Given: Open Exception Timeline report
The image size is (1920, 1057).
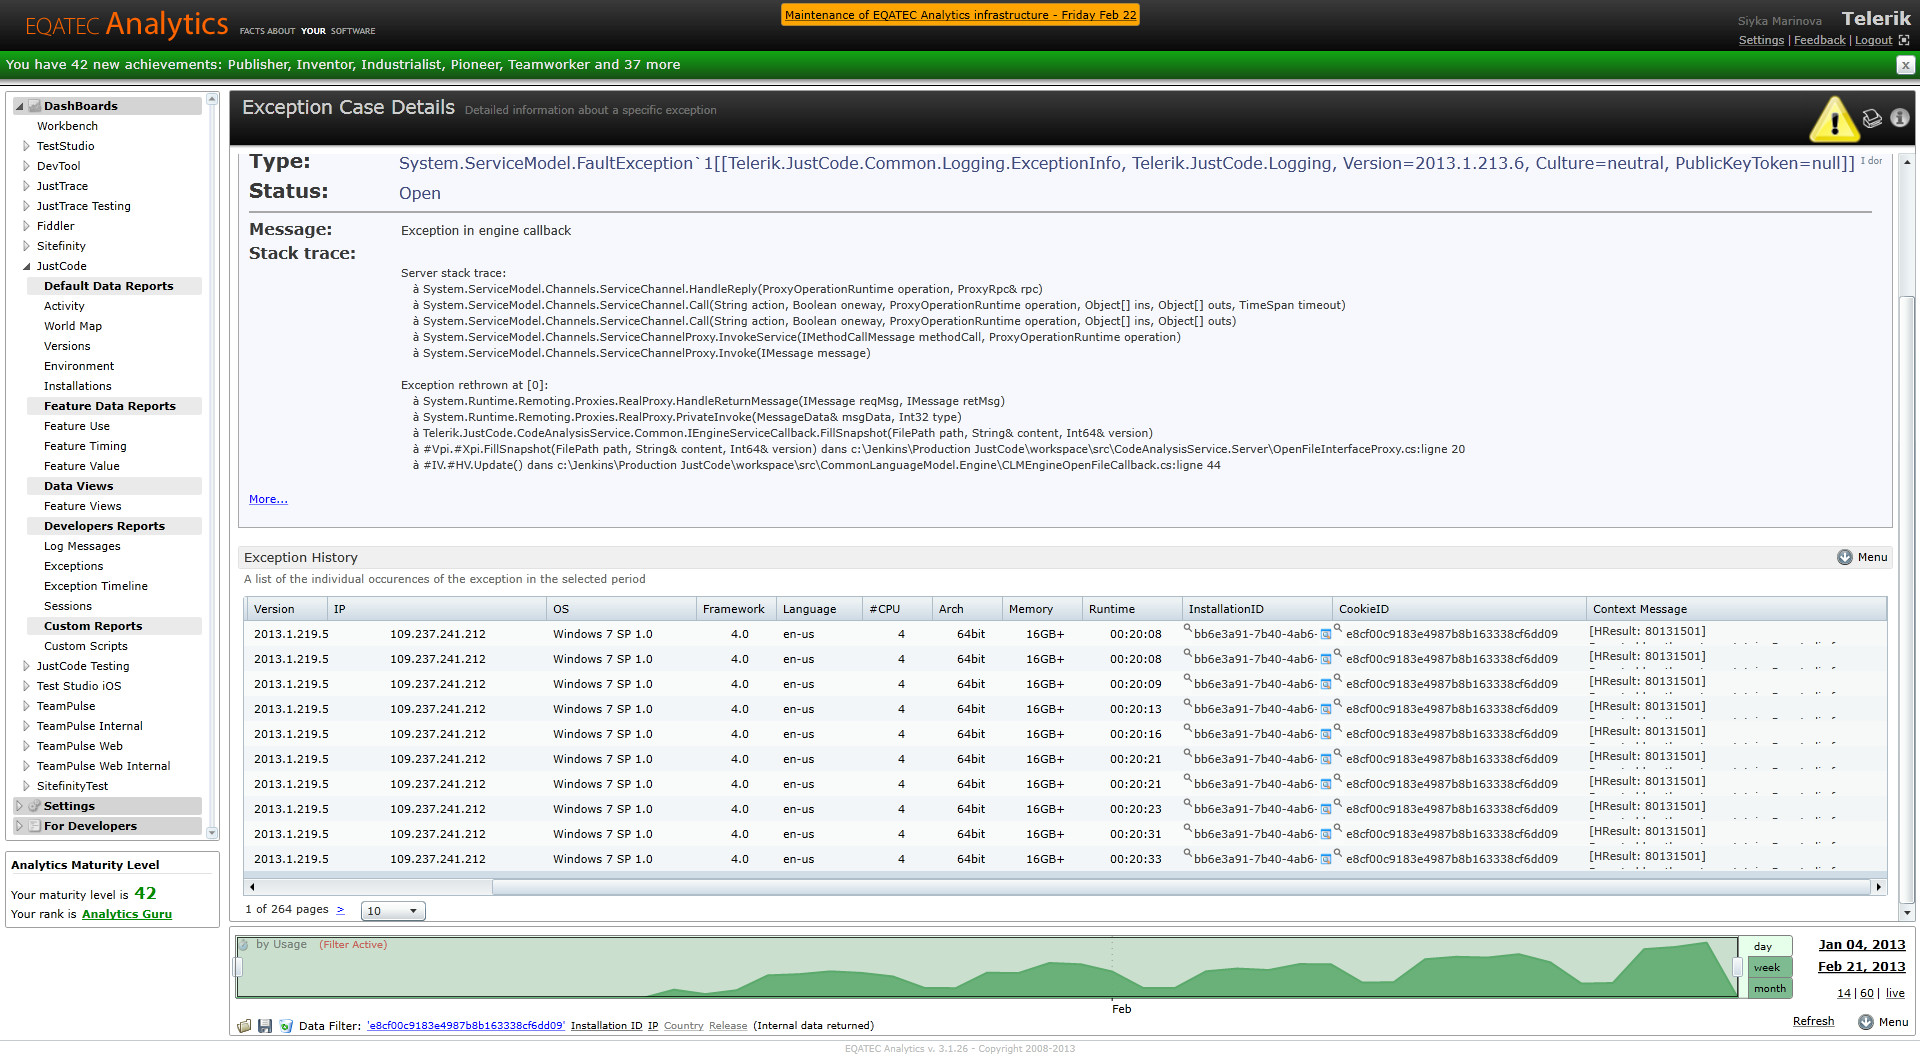Looking at the screenshot, I should tap(96, 586).
